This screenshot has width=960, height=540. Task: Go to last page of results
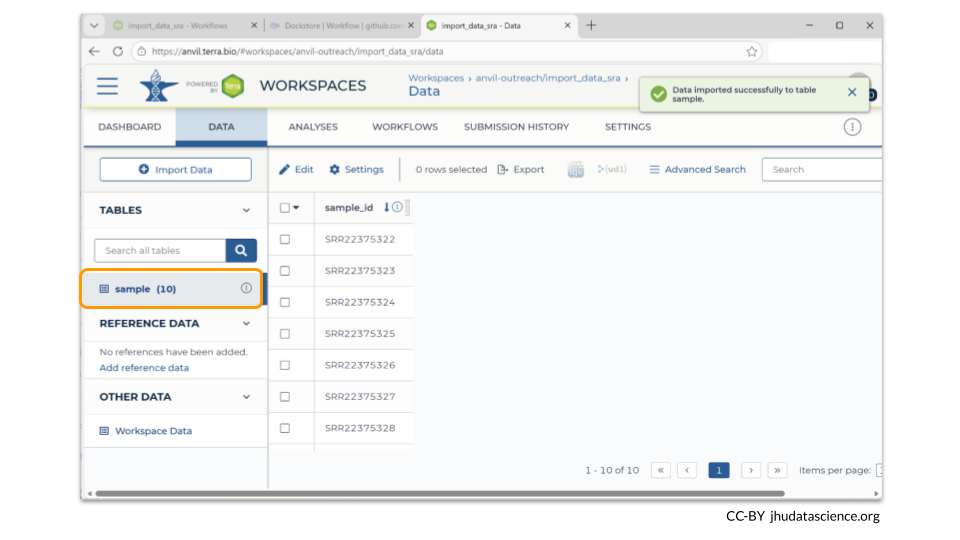click(777, 470)
